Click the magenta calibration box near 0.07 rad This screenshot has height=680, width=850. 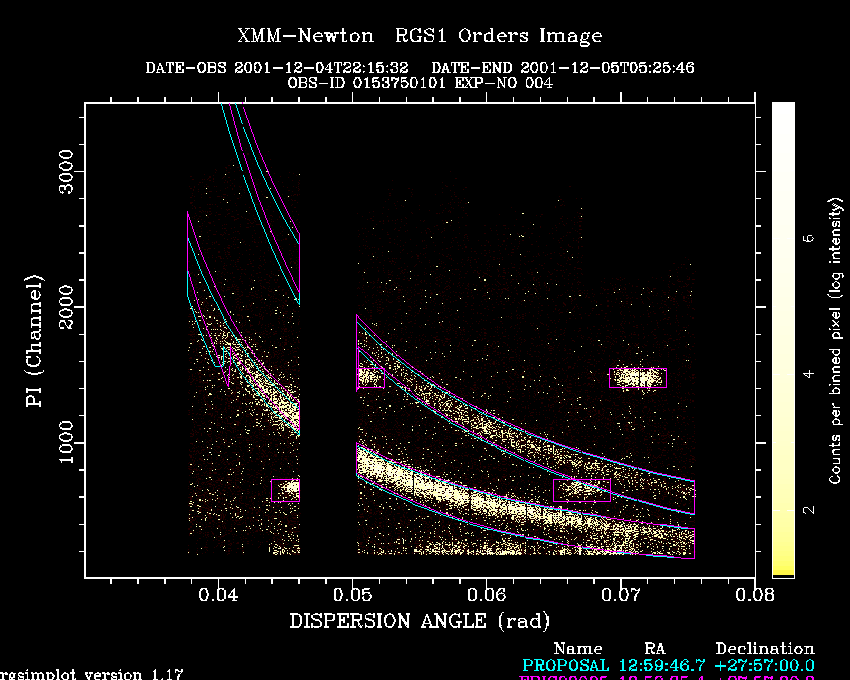pyautogui.click(x=638, y=378)
